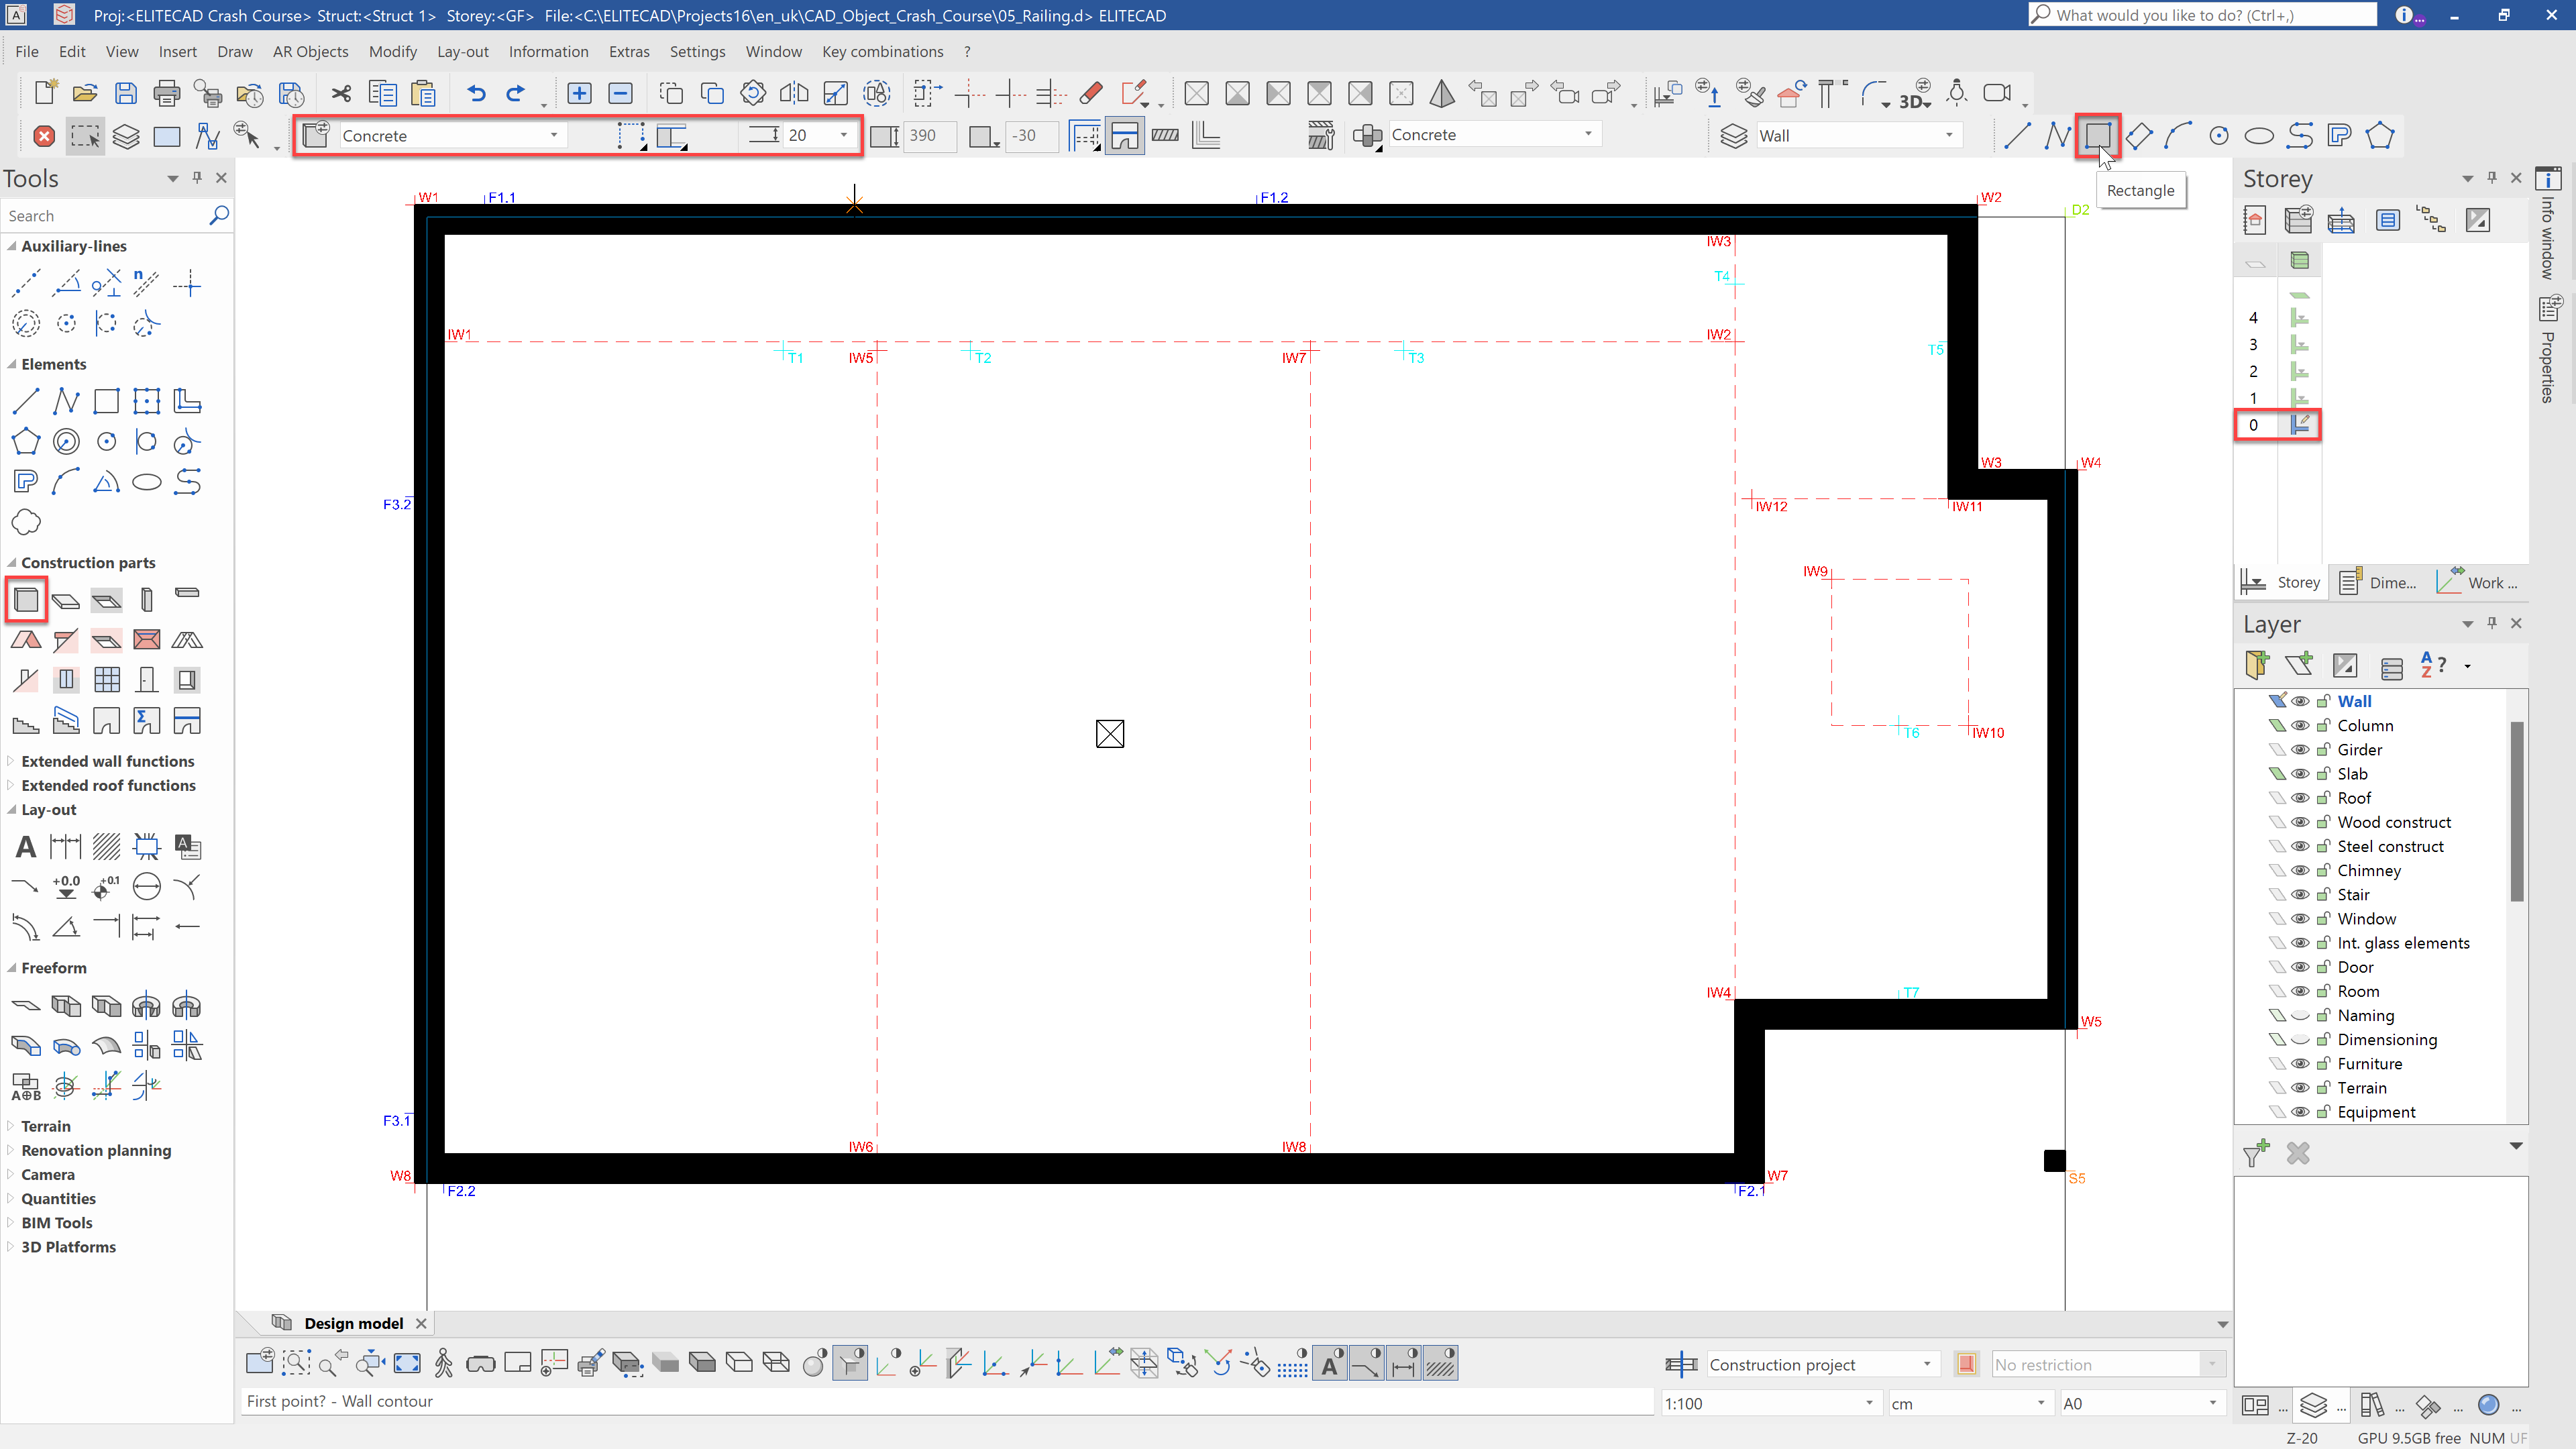Select storey 3 in Storey list
The image size is (2576, 1449).
coord(2254,344)
